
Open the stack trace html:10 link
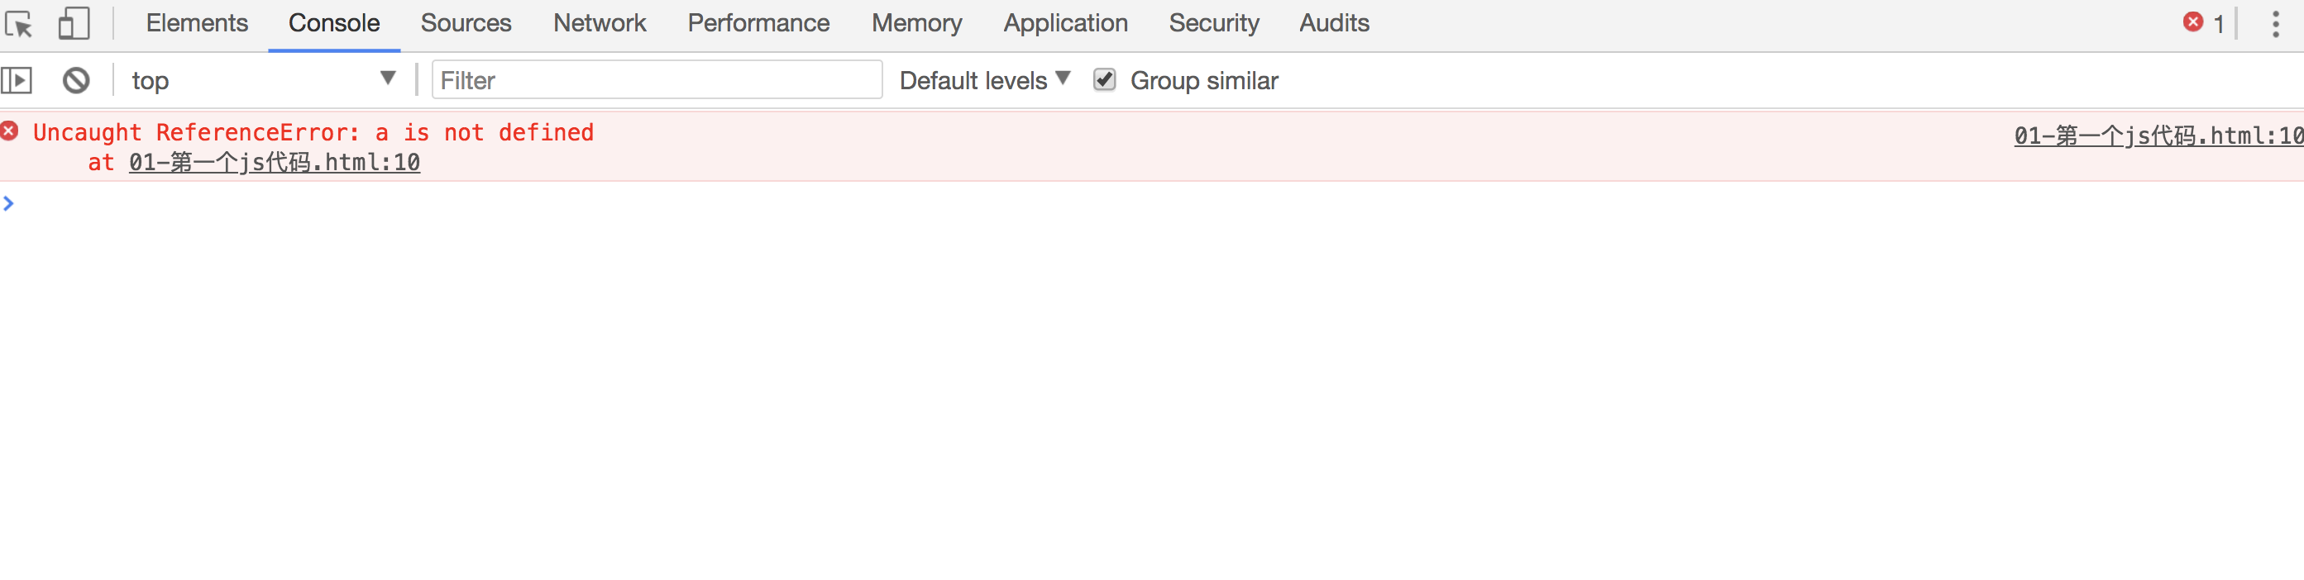274,162
